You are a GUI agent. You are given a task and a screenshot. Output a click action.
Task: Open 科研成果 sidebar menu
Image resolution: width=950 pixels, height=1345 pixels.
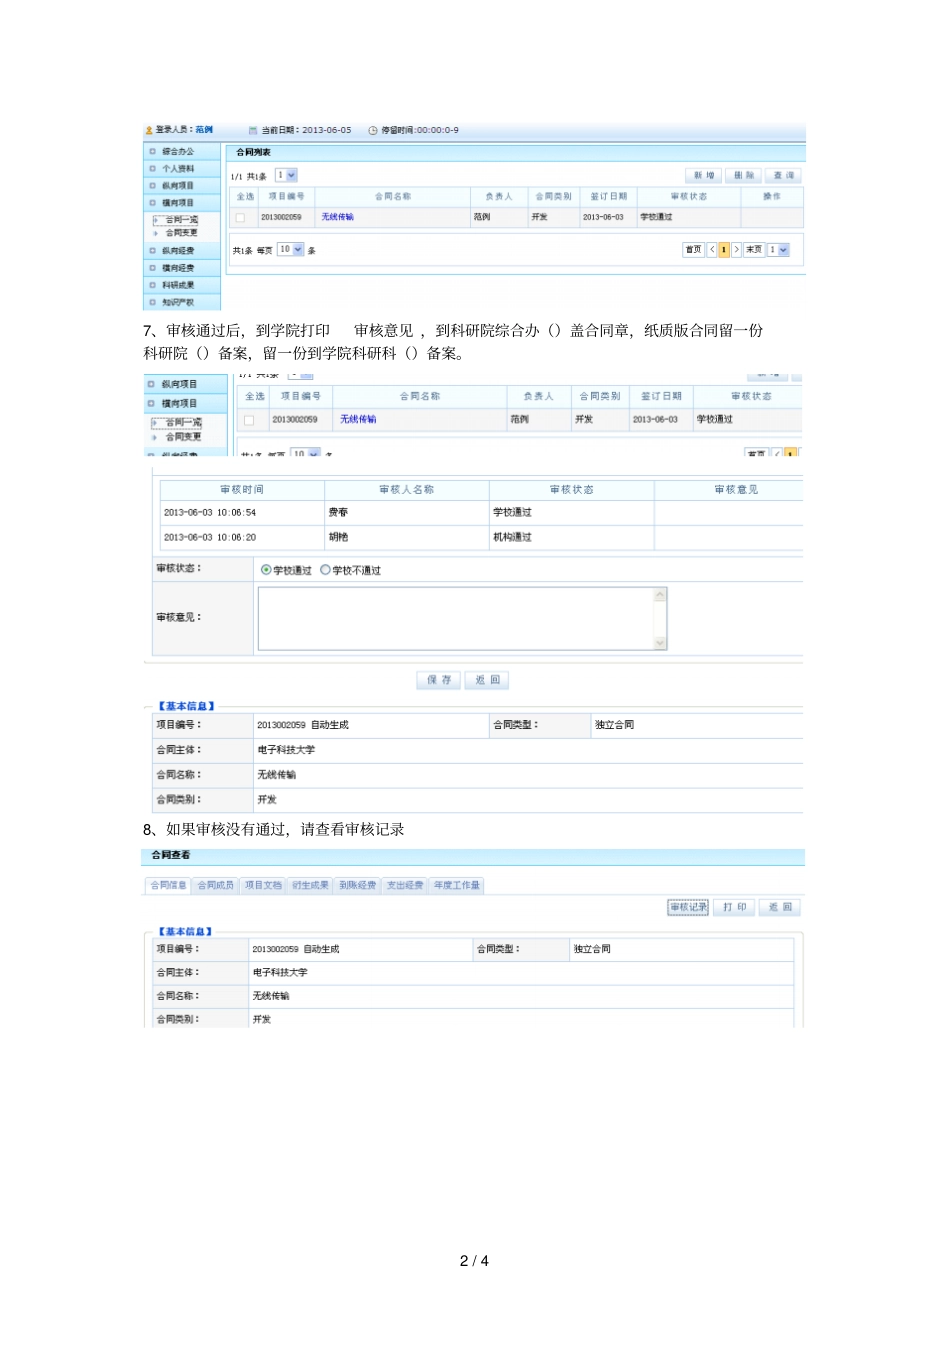point(178,285)
